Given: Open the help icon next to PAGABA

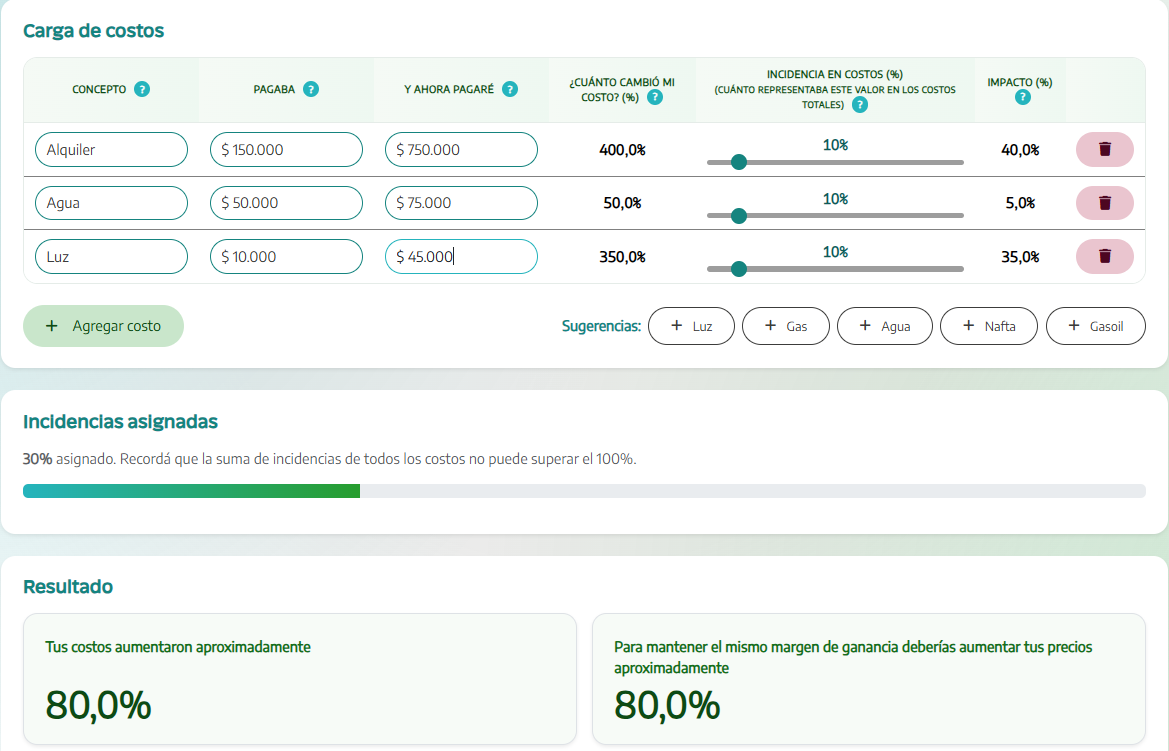Looking at the screenshot, I should click(311, 89).
